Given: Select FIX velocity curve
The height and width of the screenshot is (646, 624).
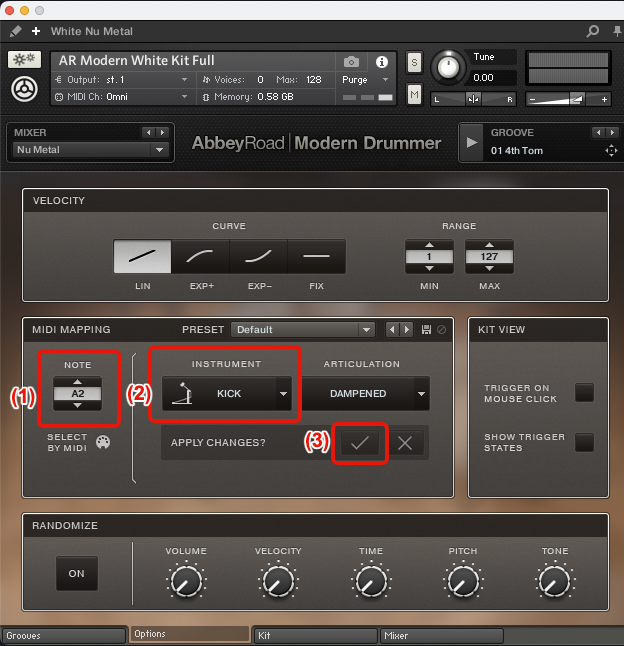Looking at the screenshot, I should (316, 256).
